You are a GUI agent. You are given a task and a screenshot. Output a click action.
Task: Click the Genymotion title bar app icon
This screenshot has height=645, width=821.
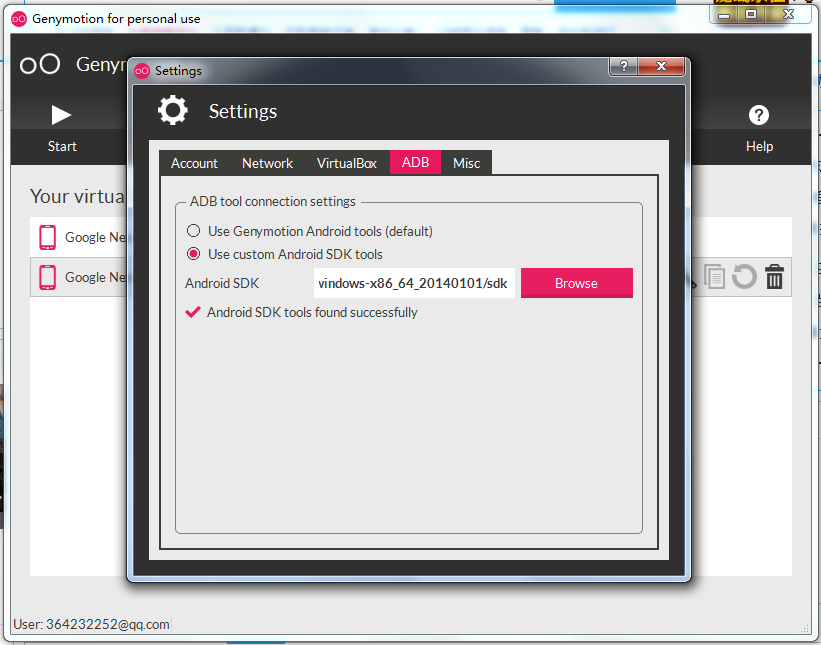click(x=19, y=19)
